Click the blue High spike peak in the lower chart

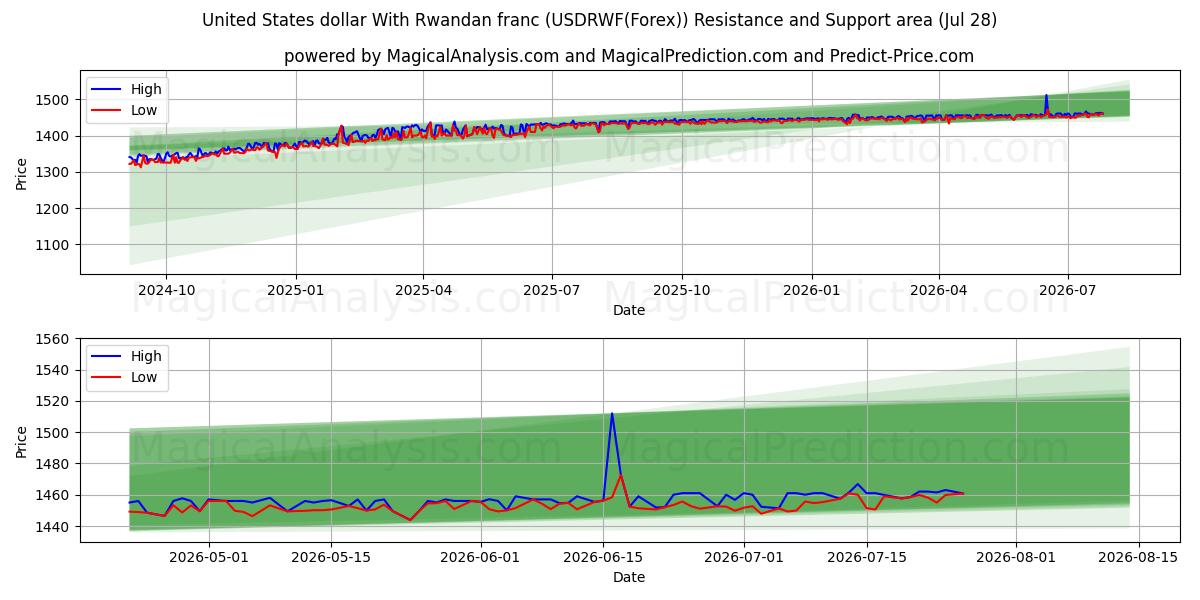[612, 414]
